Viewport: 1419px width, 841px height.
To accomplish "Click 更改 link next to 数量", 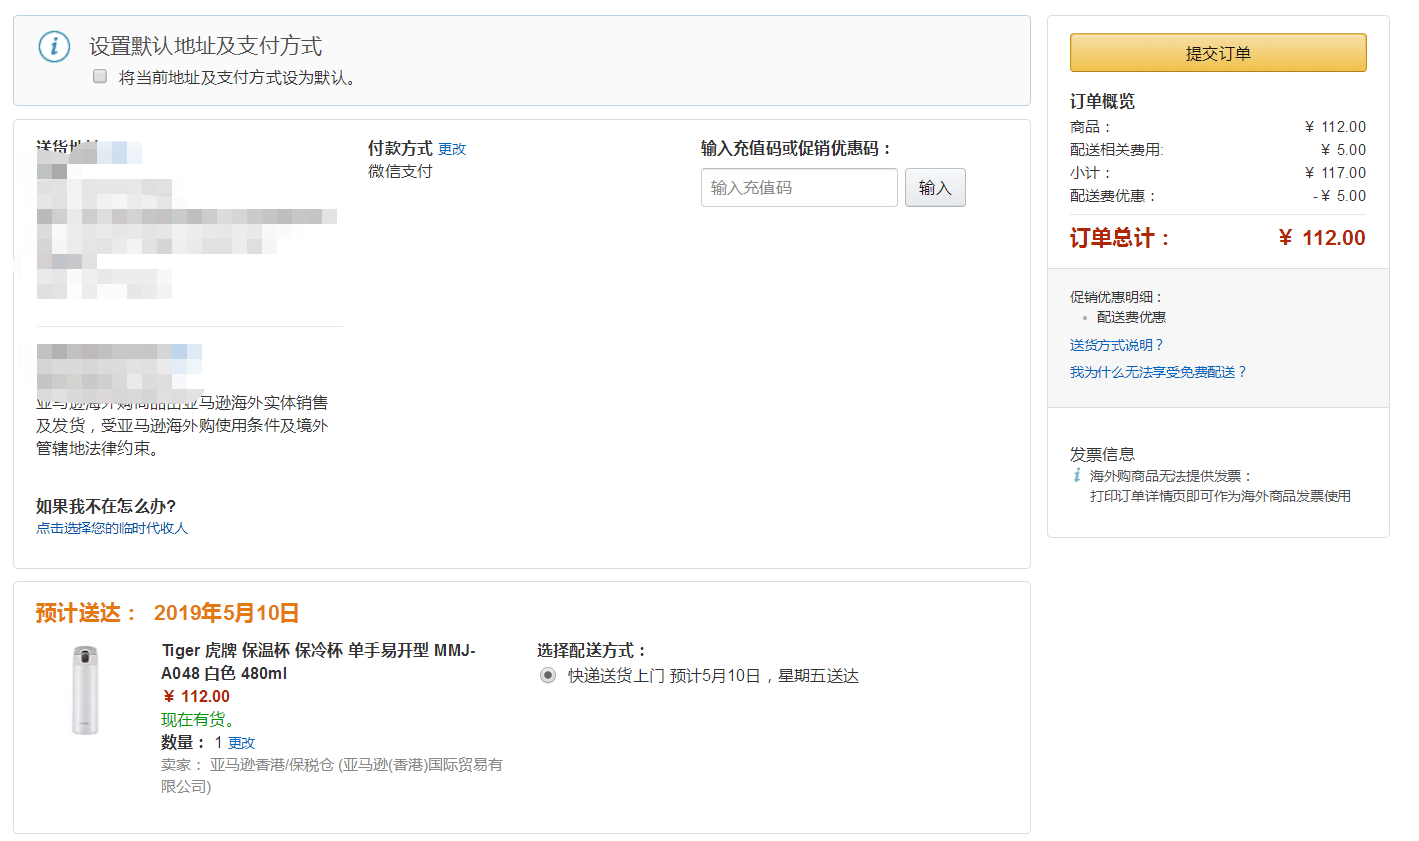I will (242, 743).
